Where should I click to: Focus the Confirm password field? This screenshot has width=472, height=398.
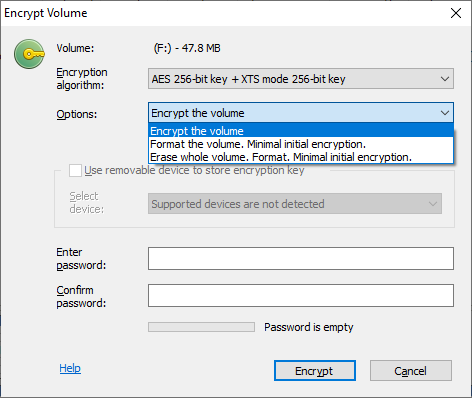[301, 295]
